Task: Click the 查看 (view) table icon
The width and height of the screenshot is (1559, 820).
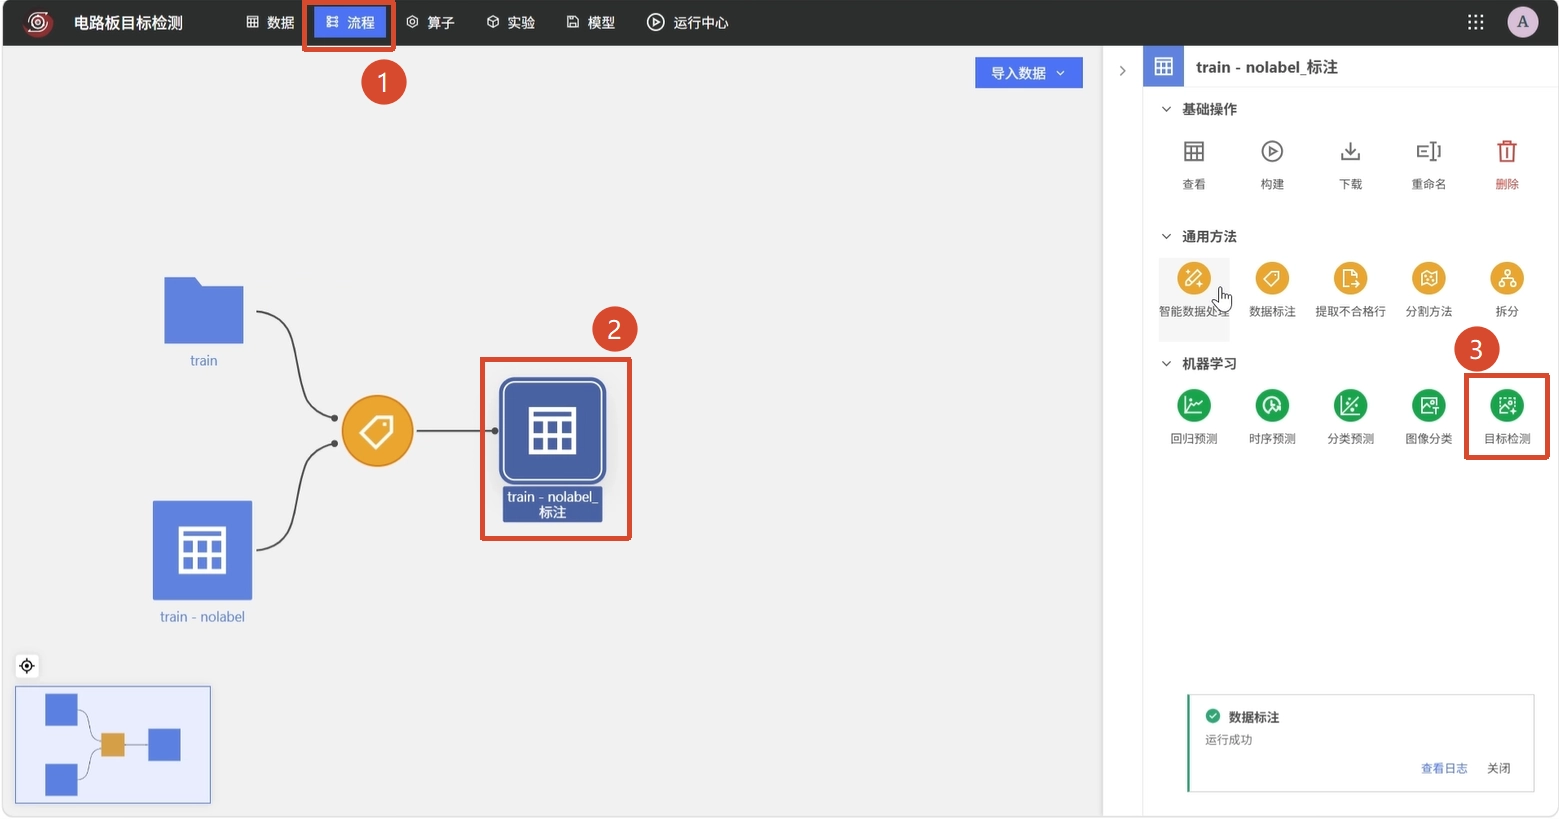Action: pos(1194,152)
